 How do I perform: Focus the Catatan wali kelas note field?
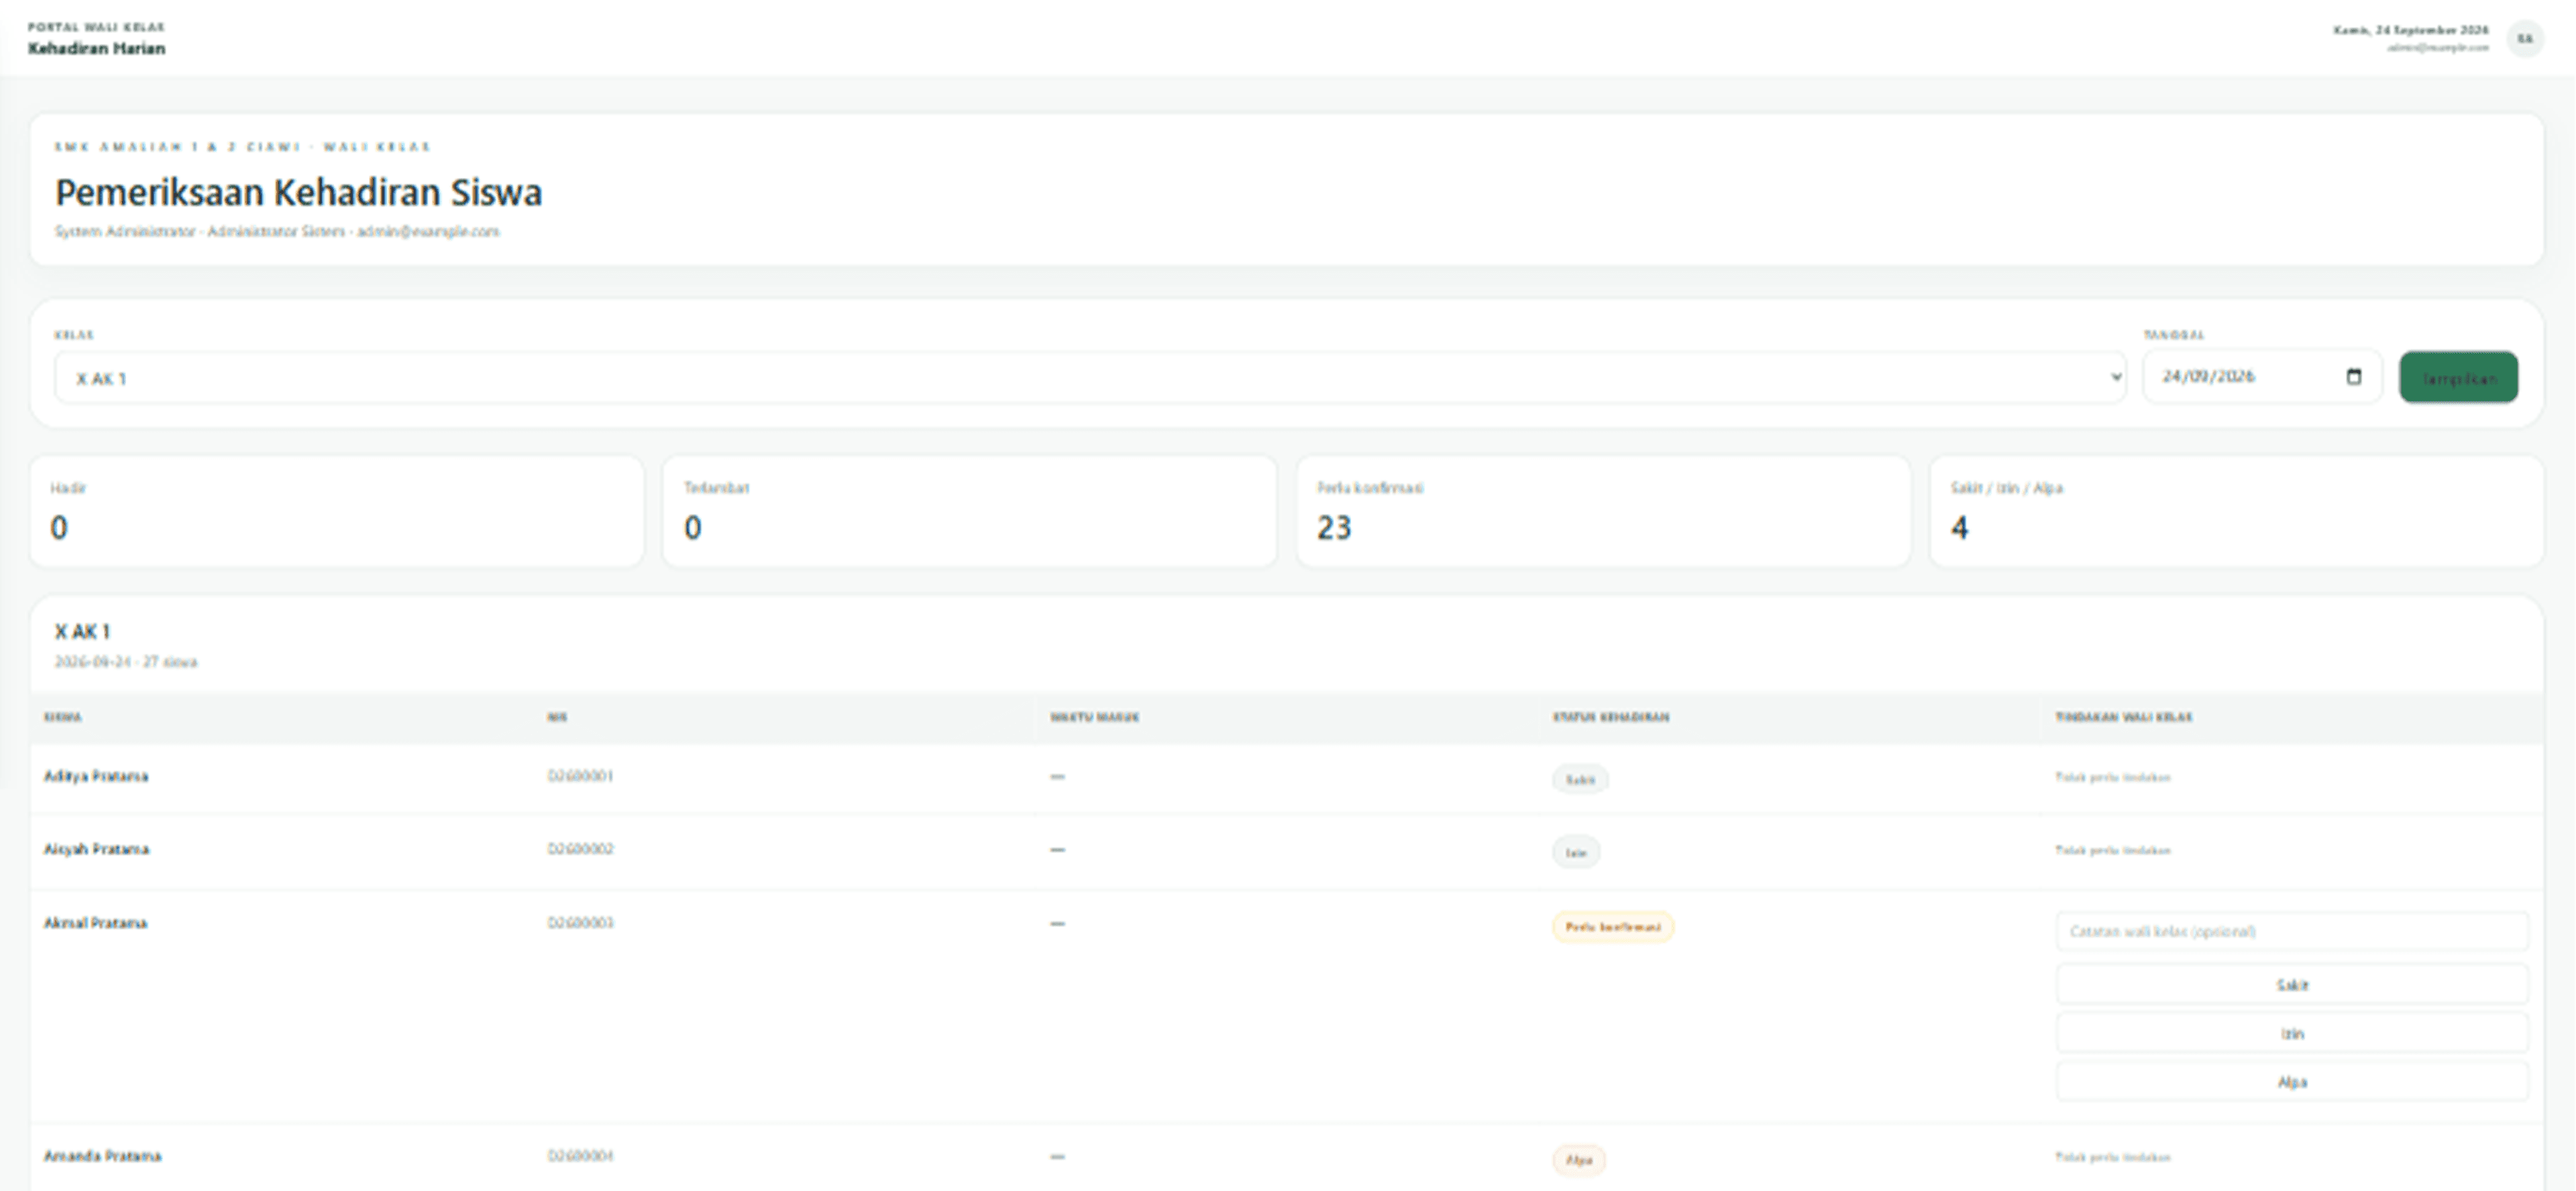[x=2292, y=931]
